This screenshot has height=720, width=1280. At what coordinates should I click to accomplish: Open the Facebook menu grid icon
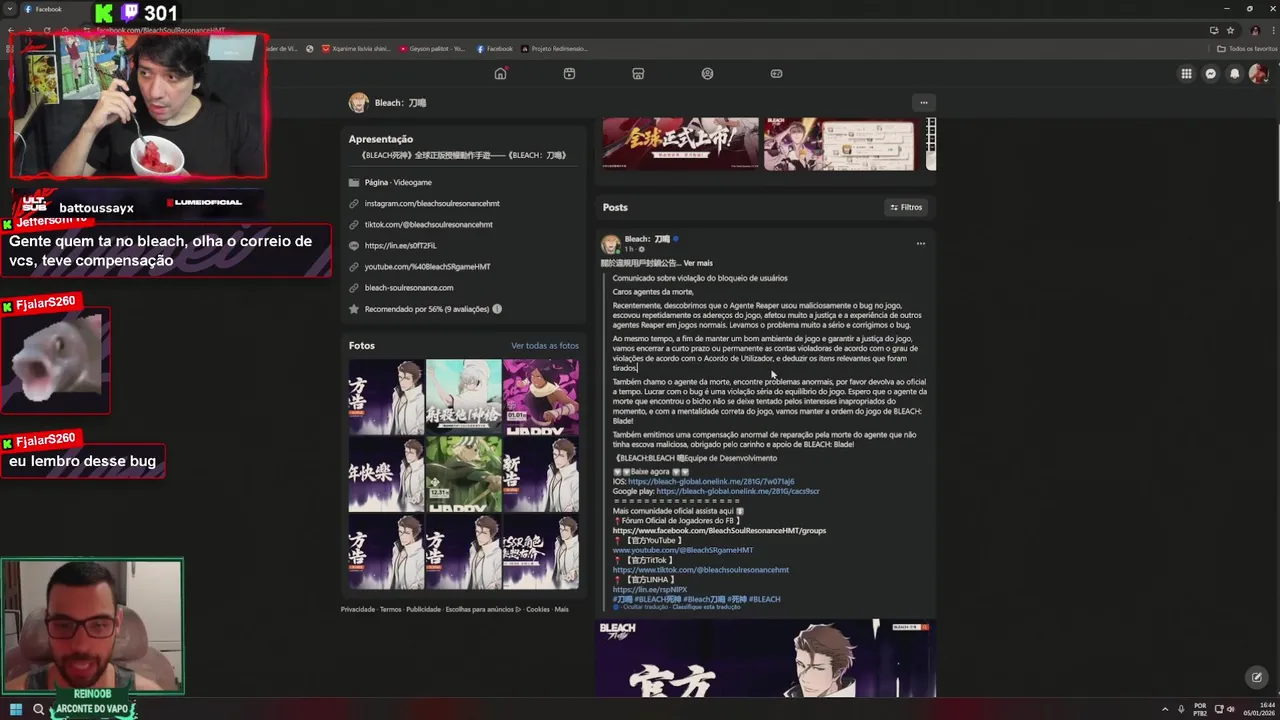pos(1186,73)
